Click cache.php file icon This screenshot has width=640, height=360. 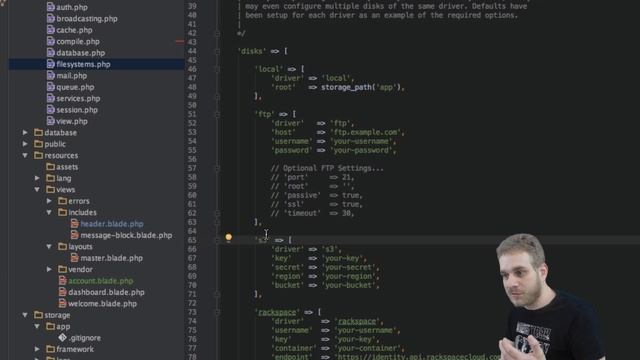pos(51,30)
